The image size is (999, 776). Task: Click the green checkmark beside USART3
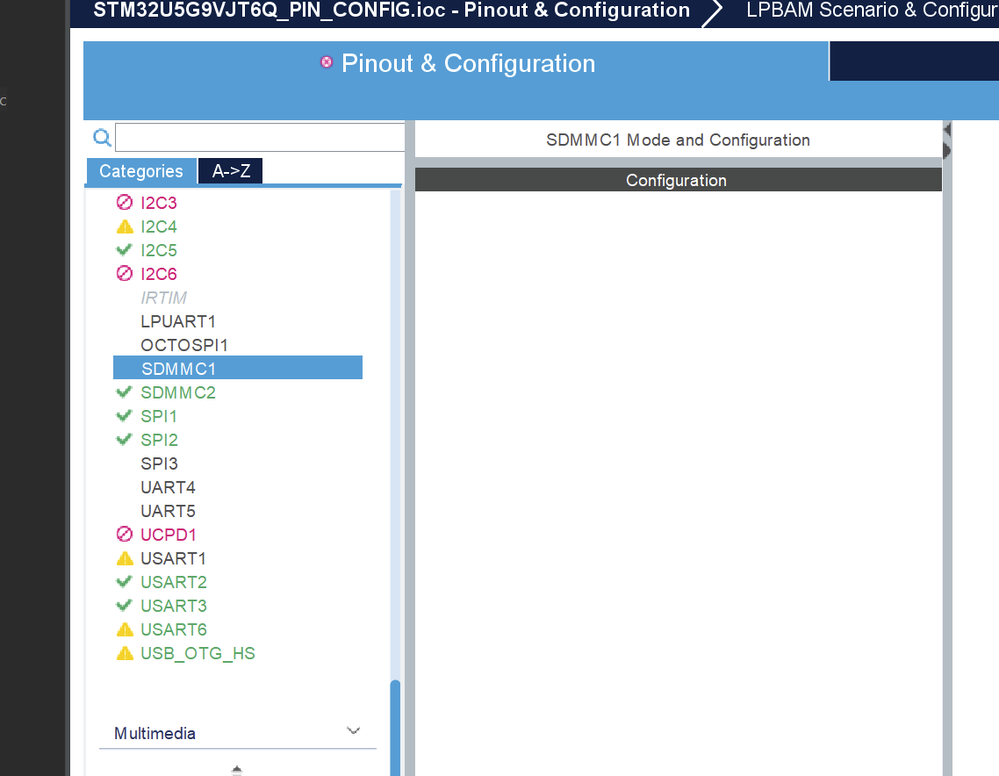(x=124, y=605)
